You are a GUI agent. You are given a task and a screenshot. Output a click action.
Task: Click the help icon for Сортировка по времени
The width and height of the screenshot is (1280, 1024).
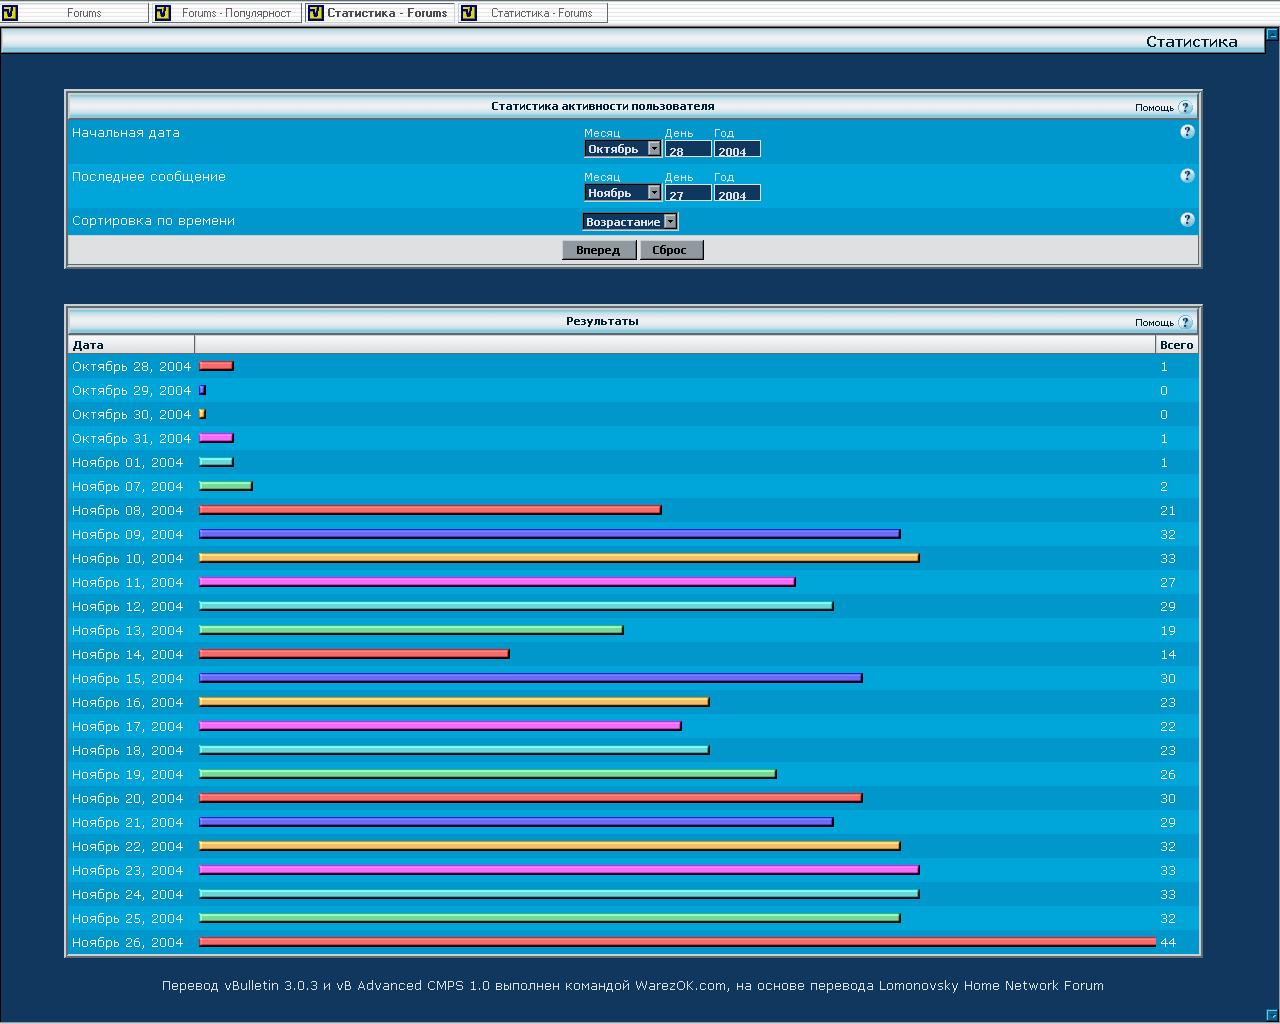click(1187, 220)
